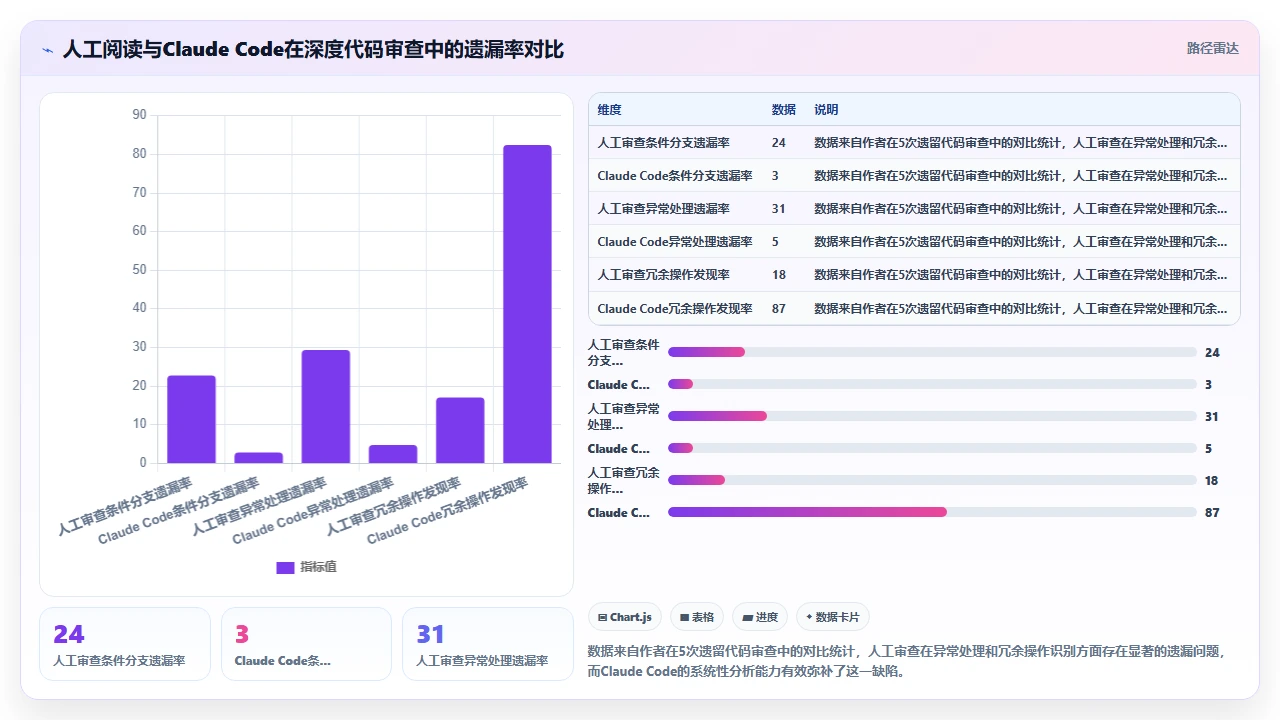The height and width of the screenshot is (720, 1280).
Task: Click progress label 人工审查条件分支…
Action: coord(623,352)
